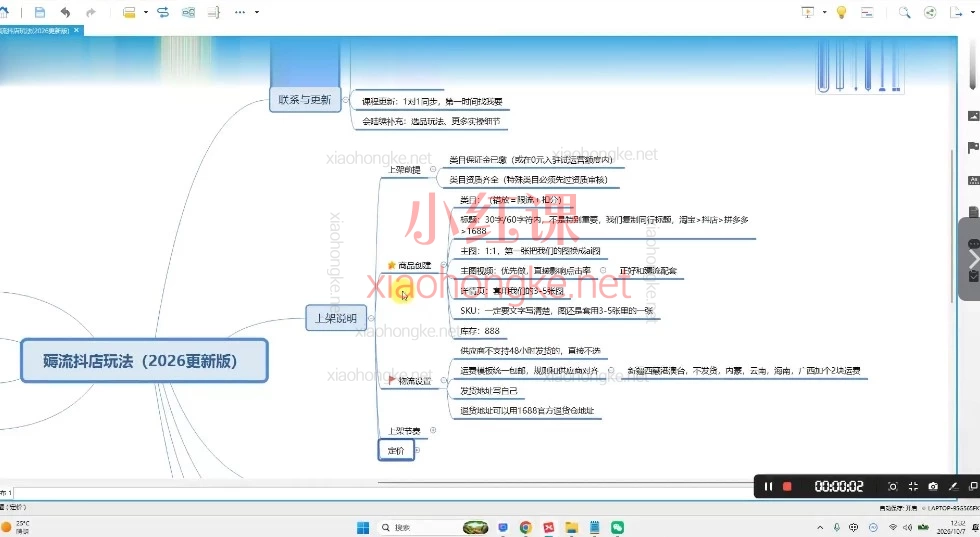Open the green WeChat-style taskbar icon
The height and width of the screenshot is (537, 980).
click(618, 528)
